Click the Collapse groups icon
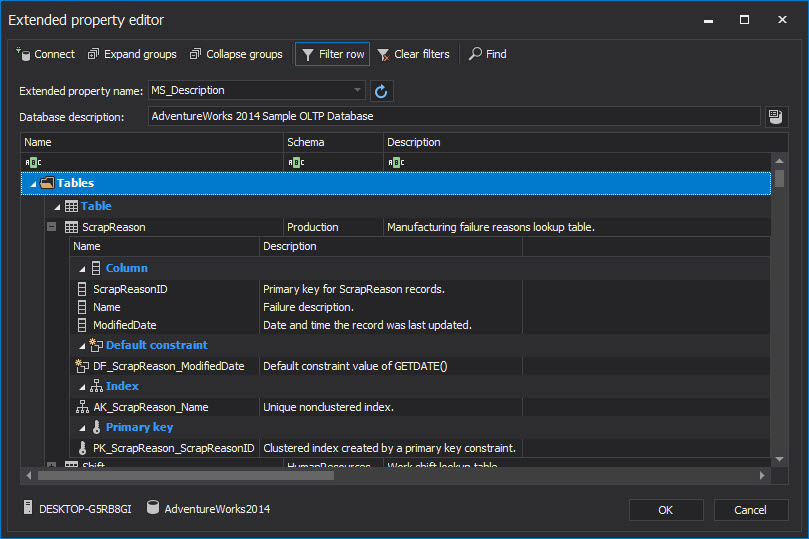Viewport: 809px width, 539px height. click(196, 54)
